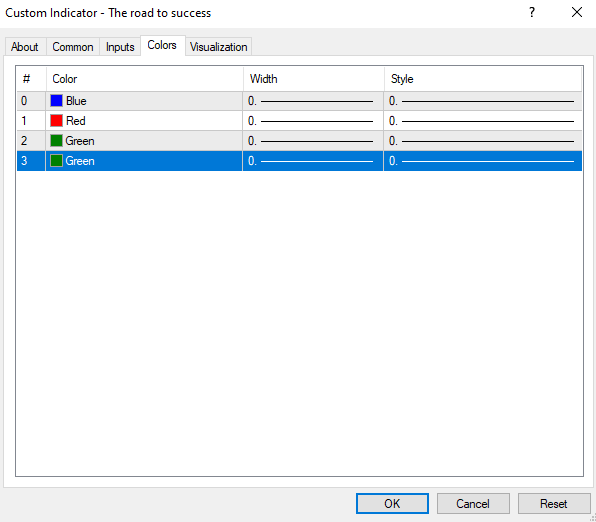Click the green color swatch in row 2

click(x=56, y=141)
